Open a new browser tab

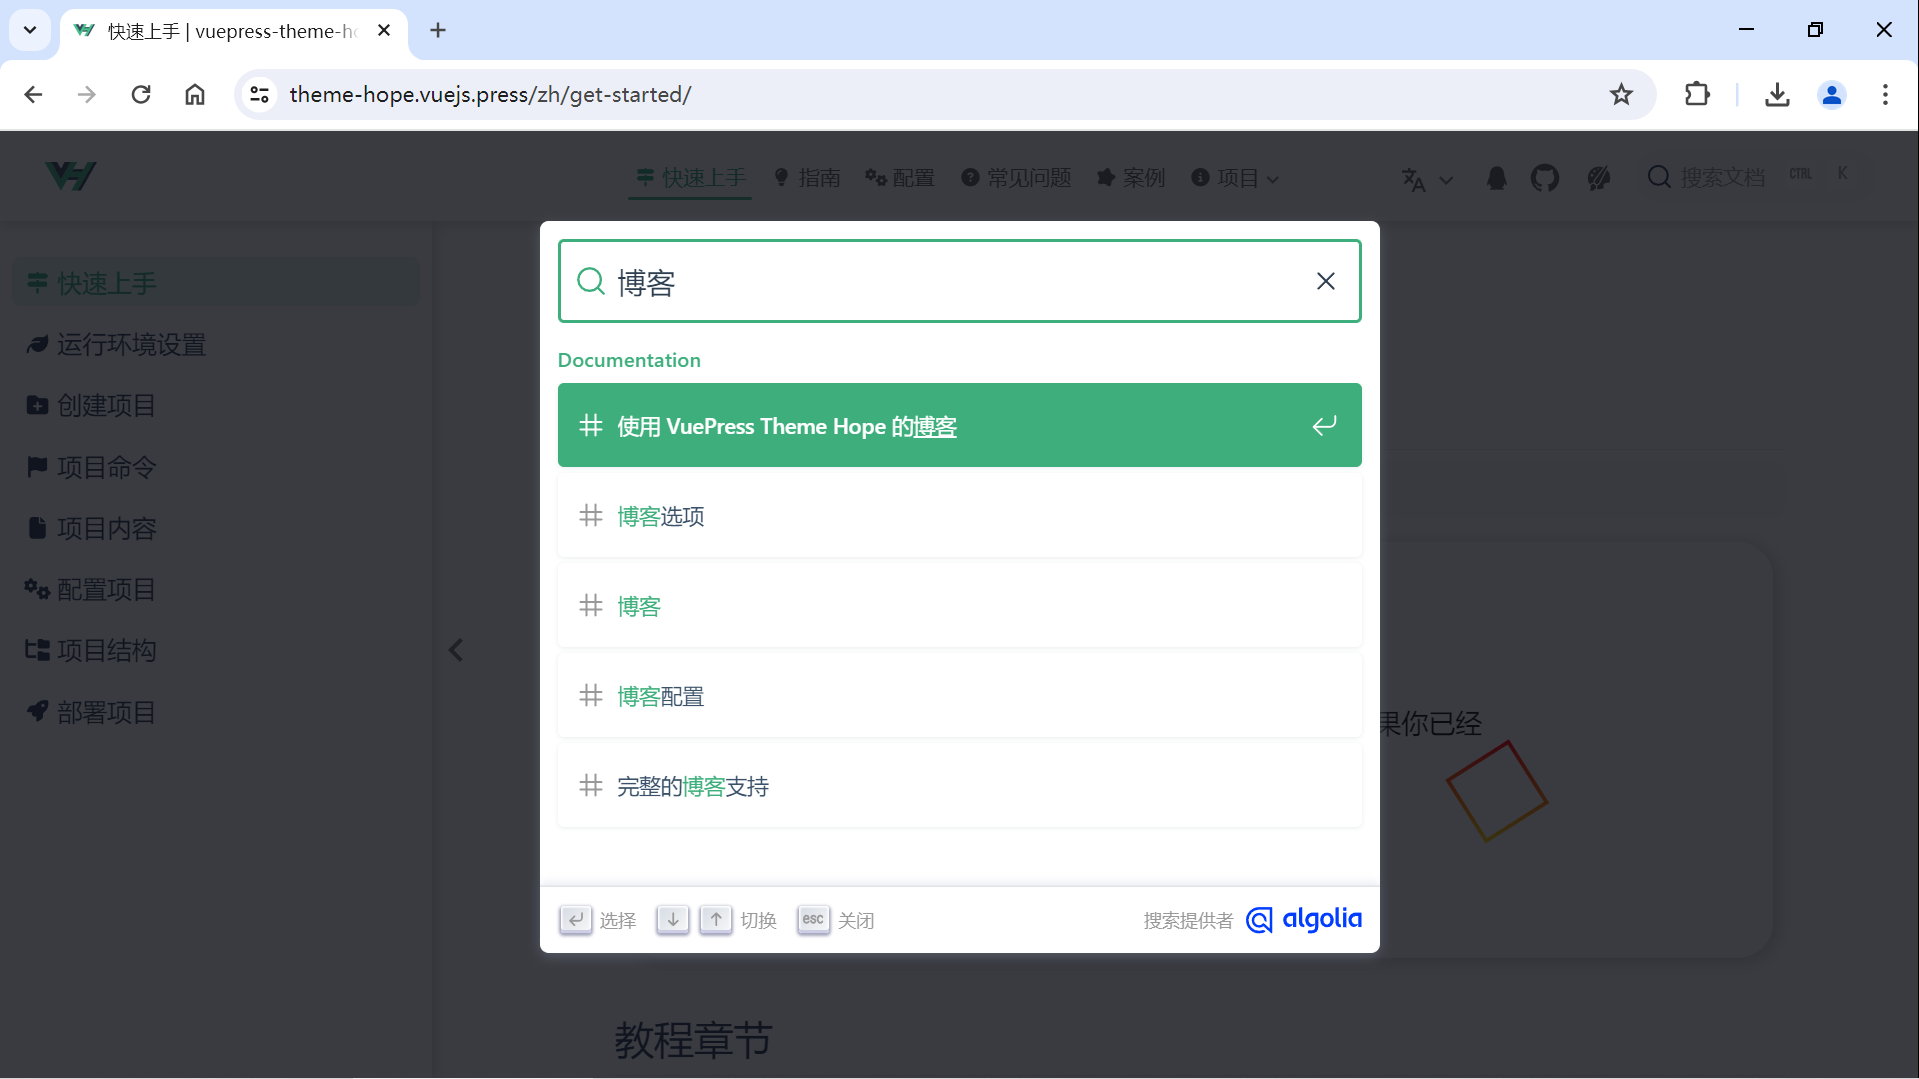pyautogui.click(x=438, y=30)
